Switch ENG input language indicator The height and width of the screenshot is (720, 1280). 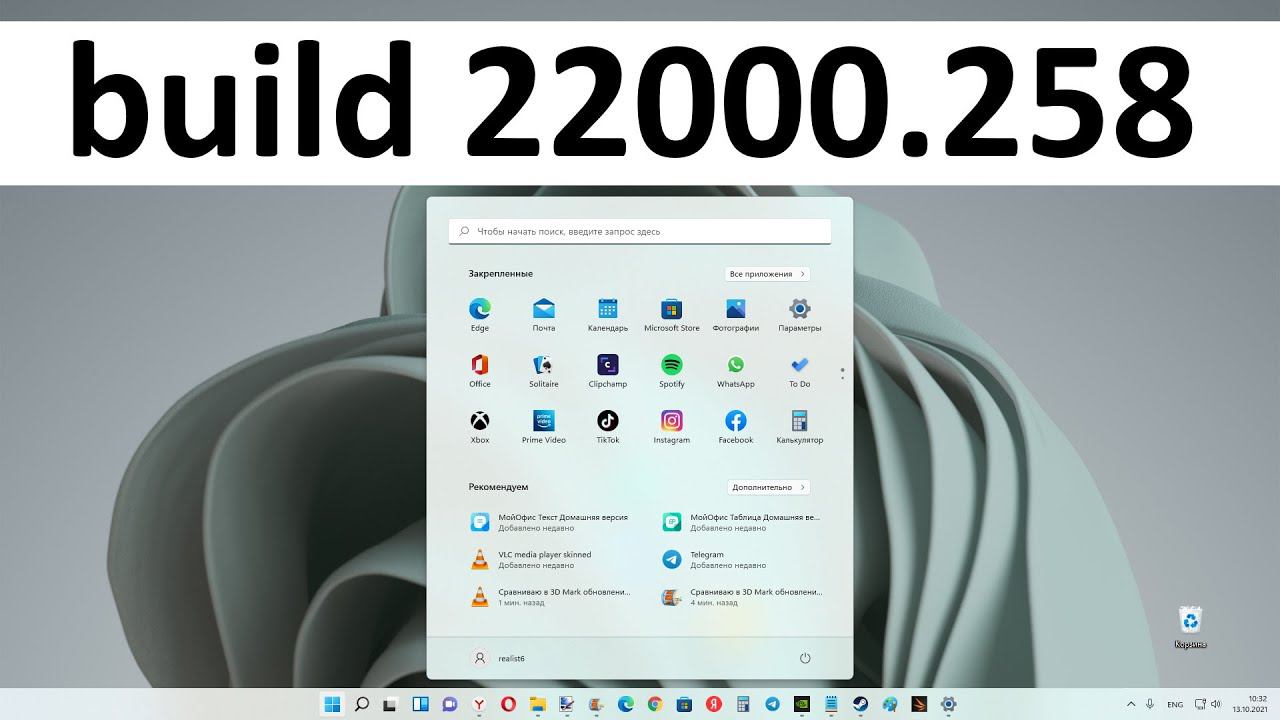coord(1175,704)
